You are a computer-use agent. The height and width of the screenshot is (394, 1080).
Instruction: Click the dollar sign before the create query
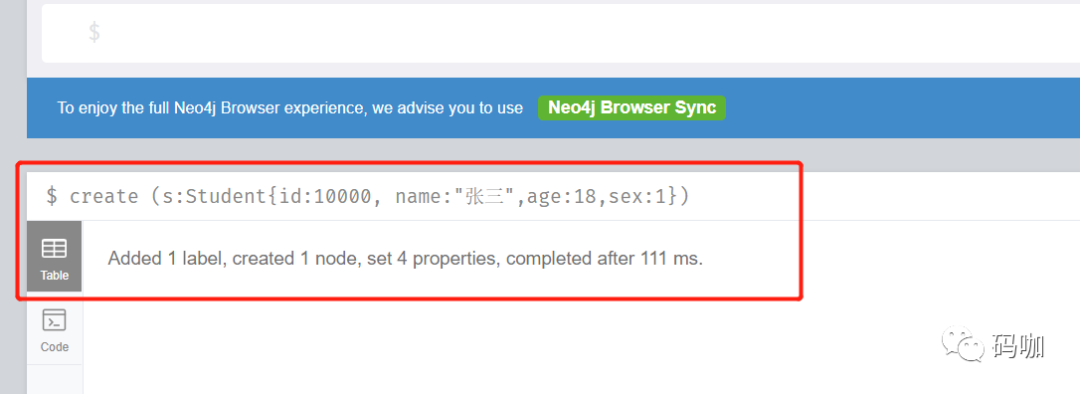(x=52, y=196)
